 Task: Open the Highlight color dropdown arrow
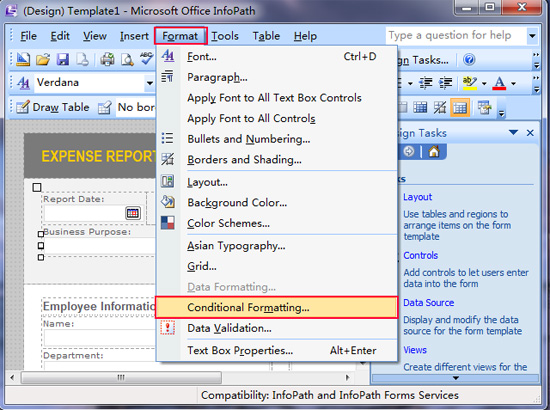pos(484,83)
